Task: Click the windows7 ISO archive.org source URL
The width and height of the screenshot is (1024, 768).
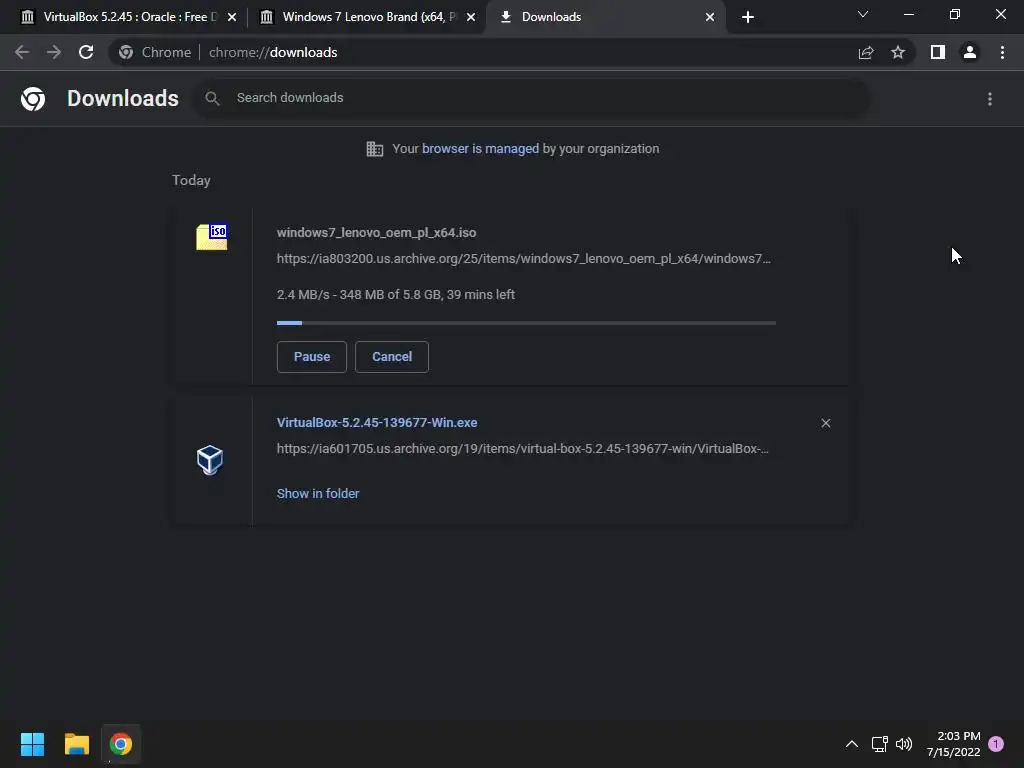Action: (x=523, y=259)
